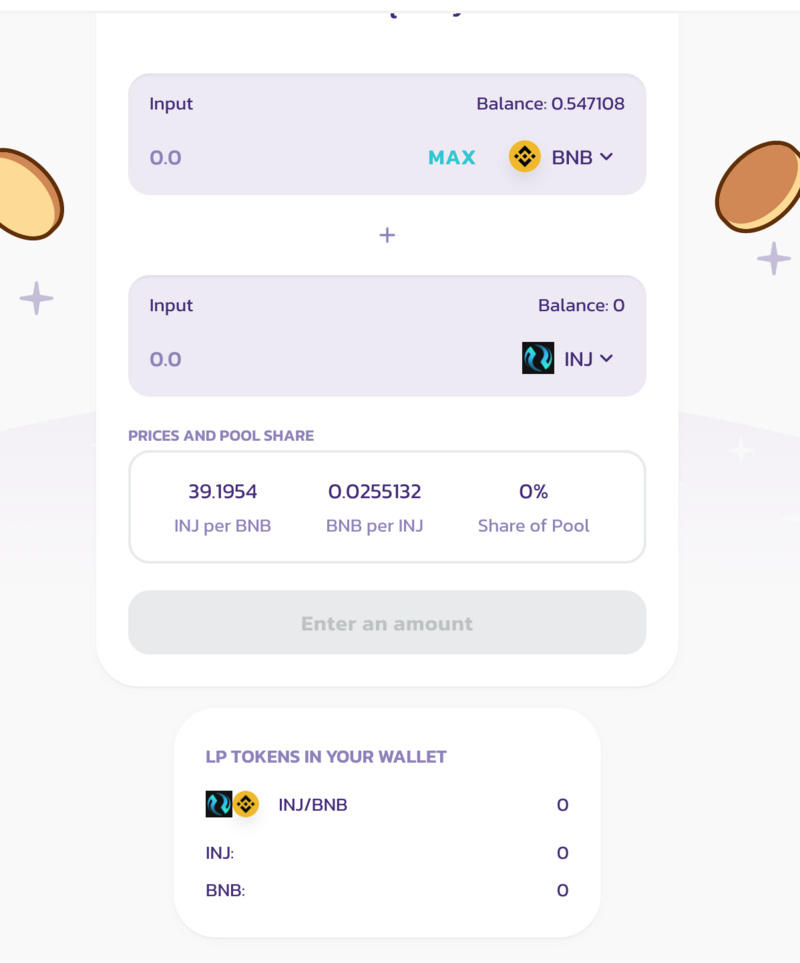The width and height of the screenshot is (800, 963).
Task: Click the plus icon between inputs
Action: point(387,235)
